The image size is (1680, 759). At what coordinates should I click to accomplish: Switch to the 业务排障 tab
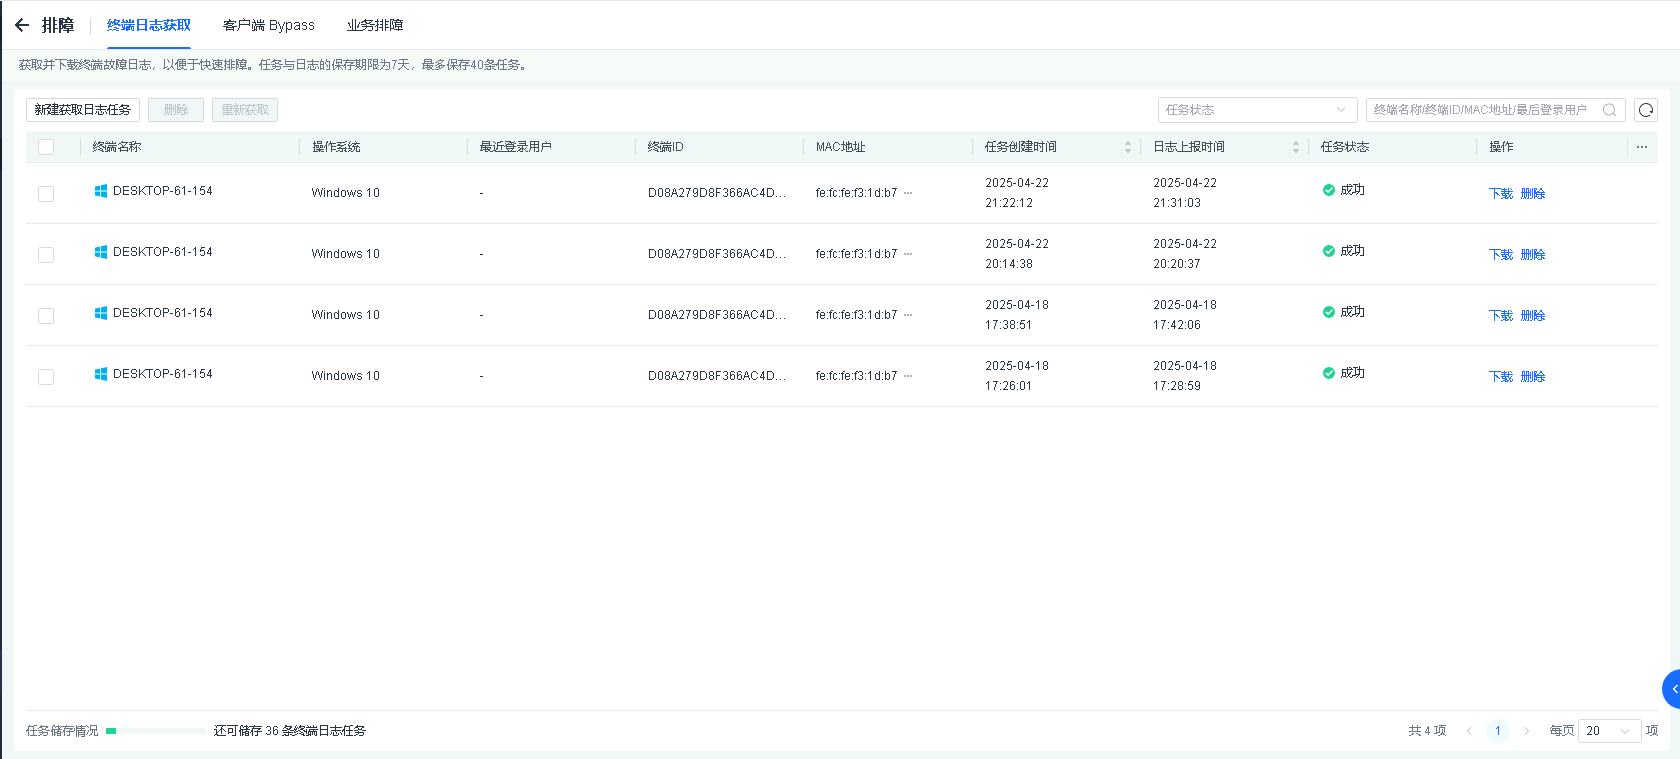click(x=375, y=25)
